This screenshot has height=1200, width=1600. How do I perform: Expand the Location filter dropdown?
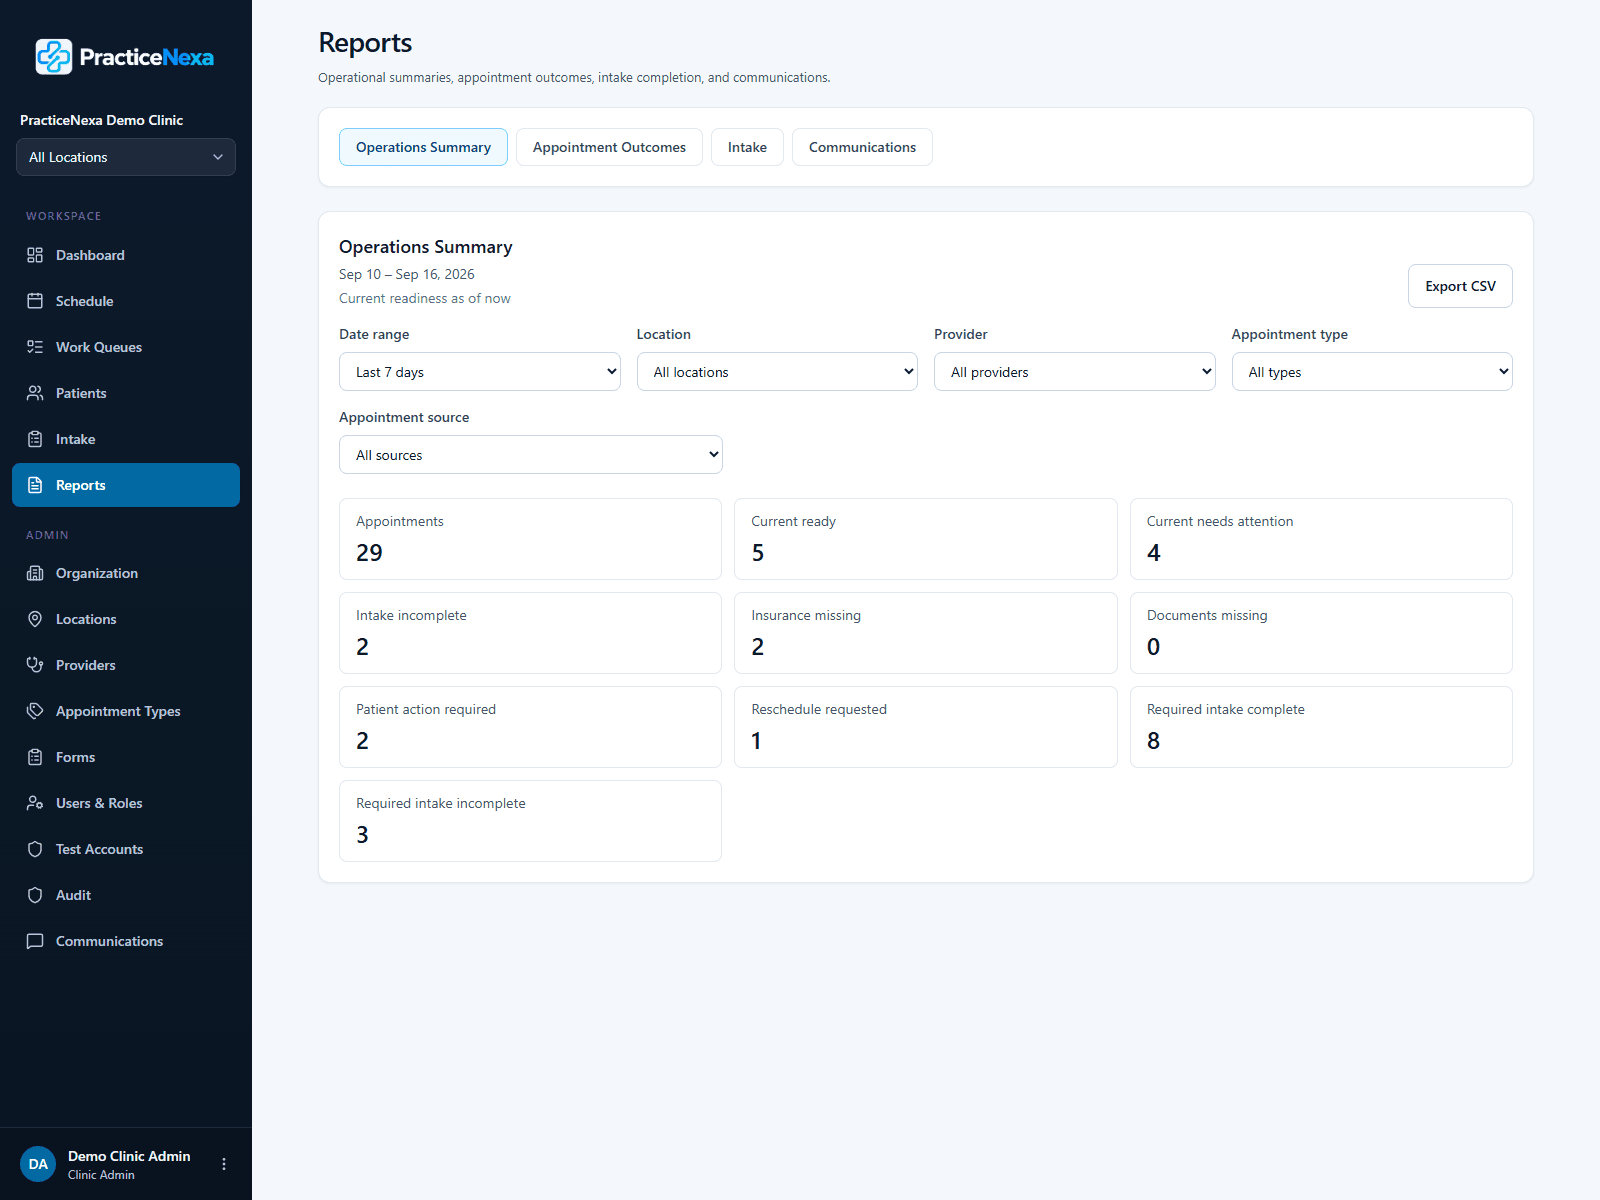tap(777, 372)
